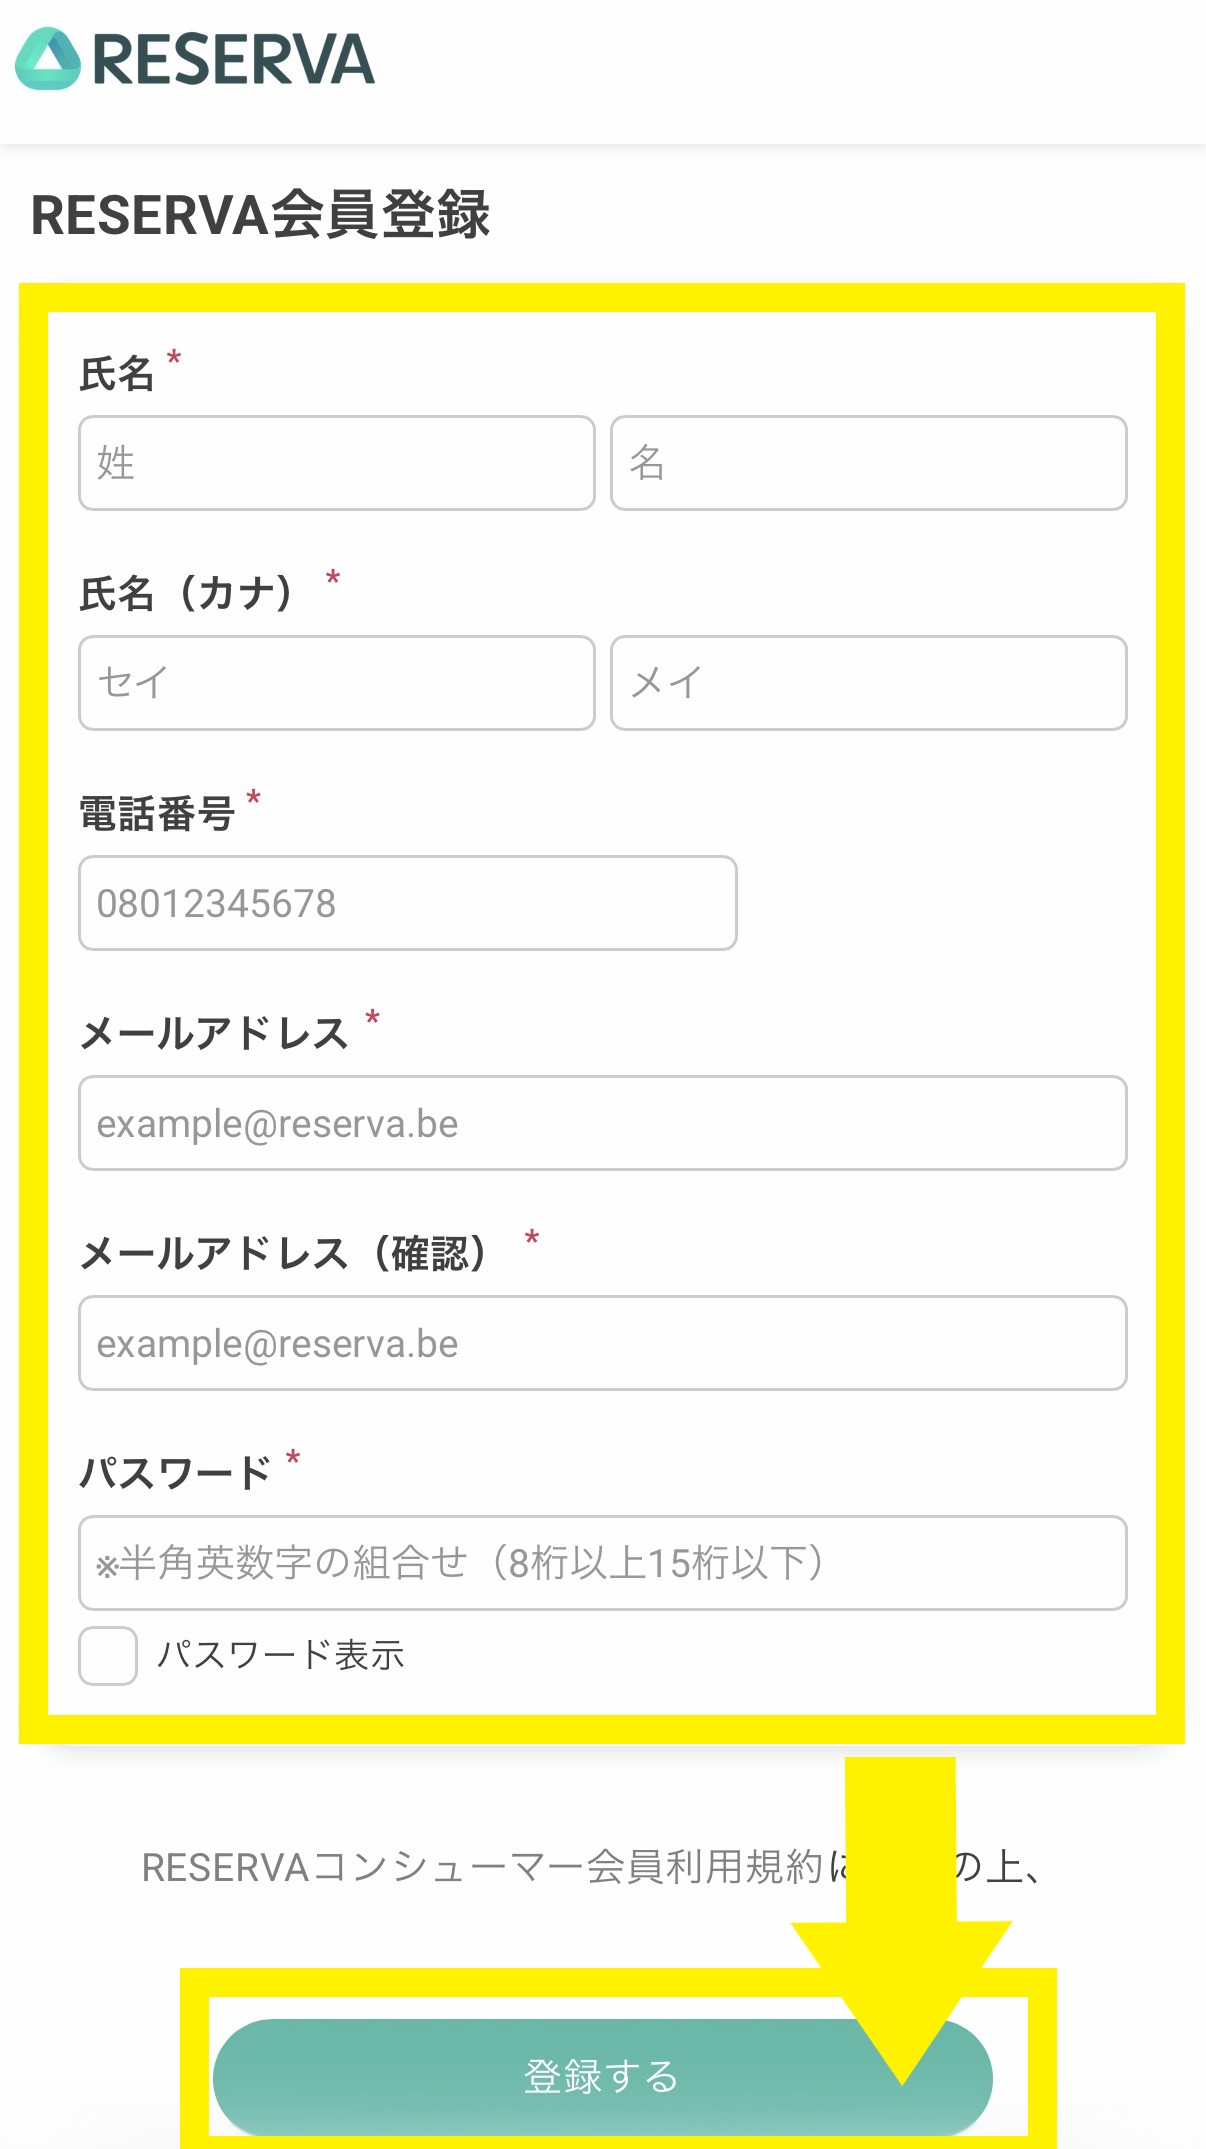Click the メールアドレス（確認） label
This screenshot has height=2149, width=1206.
tap(284, 1254)
